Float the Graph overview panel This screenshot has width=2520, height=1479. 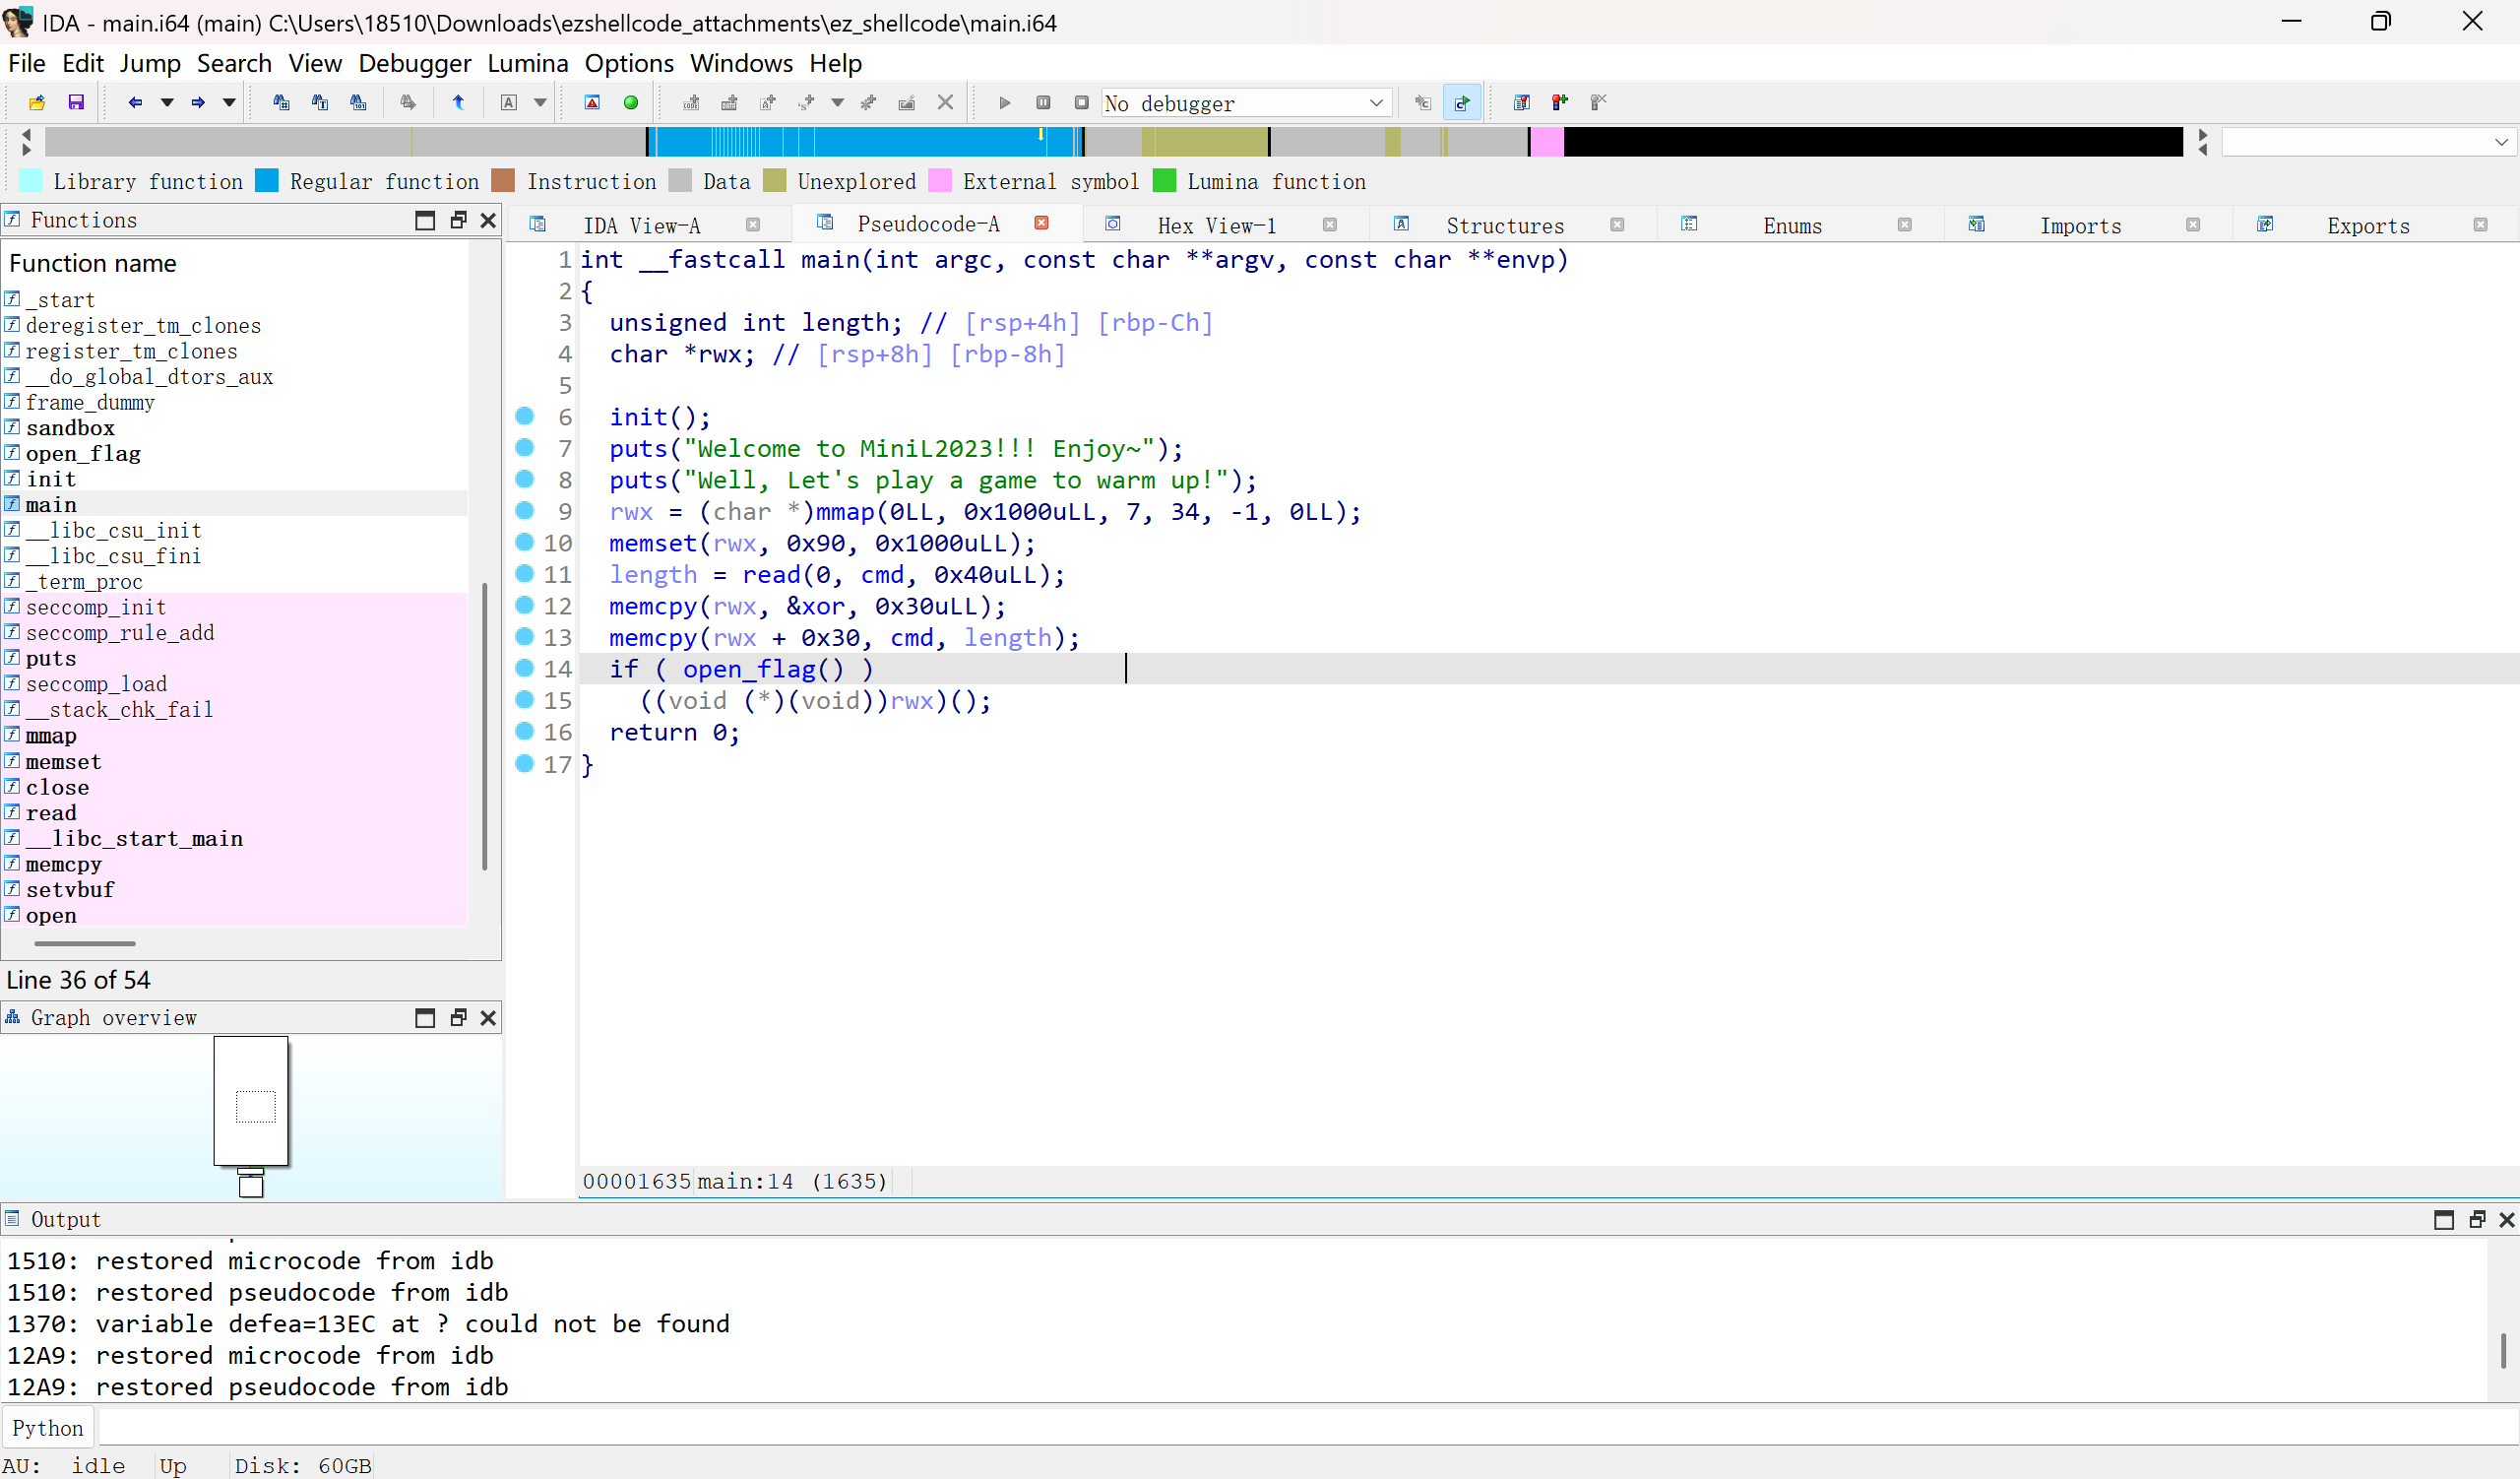pos(458,1018)
